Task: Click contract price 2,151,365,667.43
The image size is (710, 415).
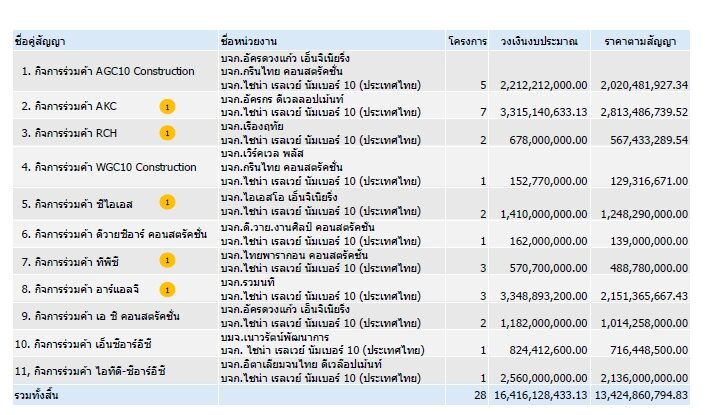Action: click(644, 296)
